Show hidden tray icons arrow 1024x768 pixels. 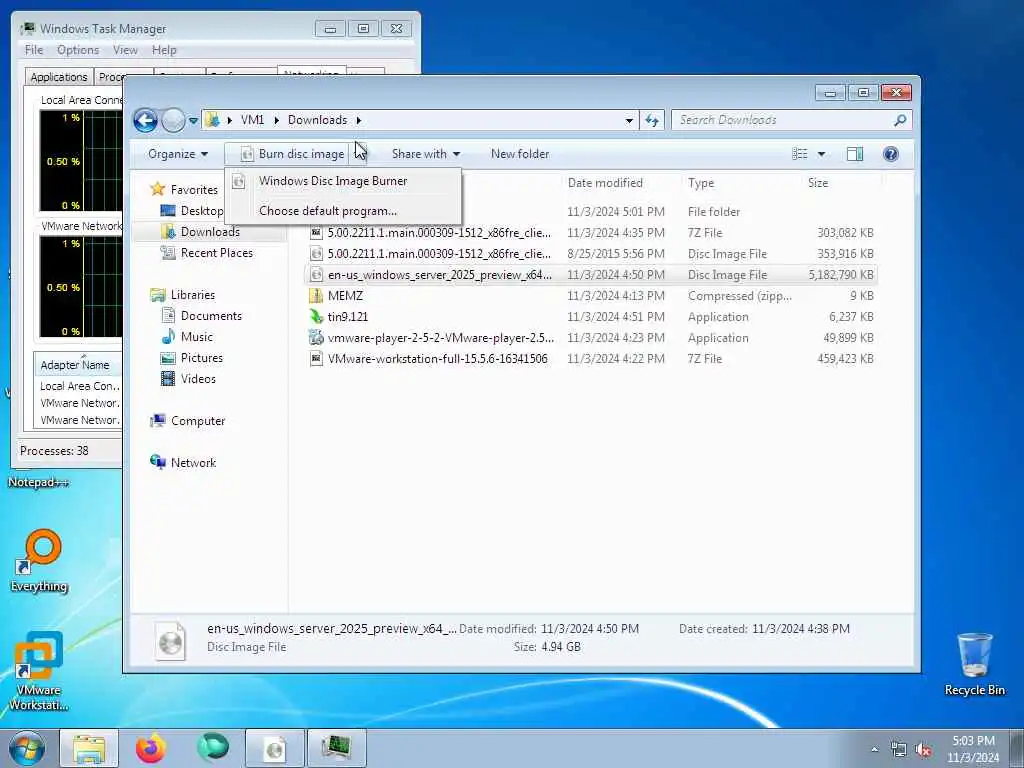coord(875,750)
